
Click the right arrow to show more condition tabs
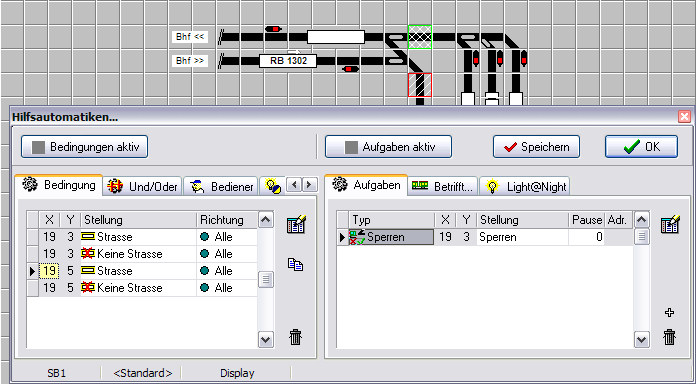pyautogui.click(x=310, y=184)
